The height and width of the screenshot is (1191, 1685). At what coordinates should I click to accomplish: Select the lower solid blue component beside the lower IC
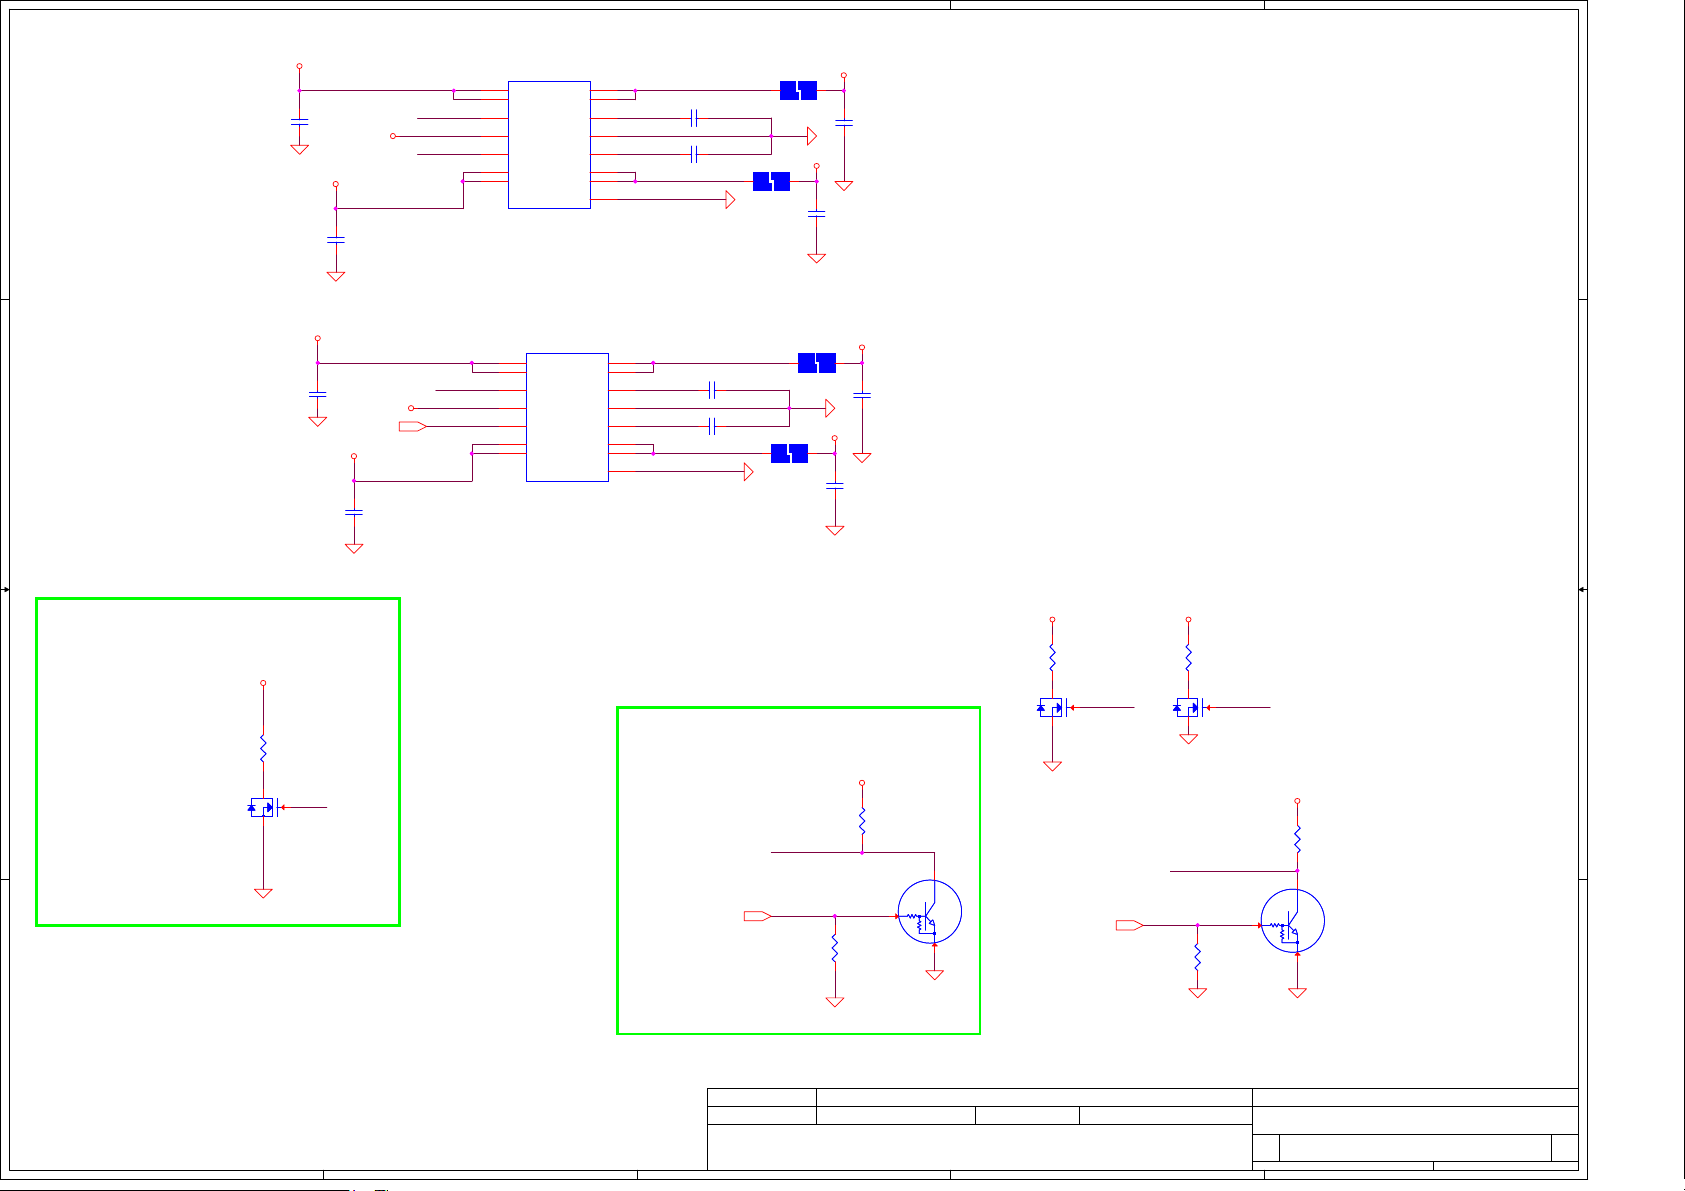(789, 454)
